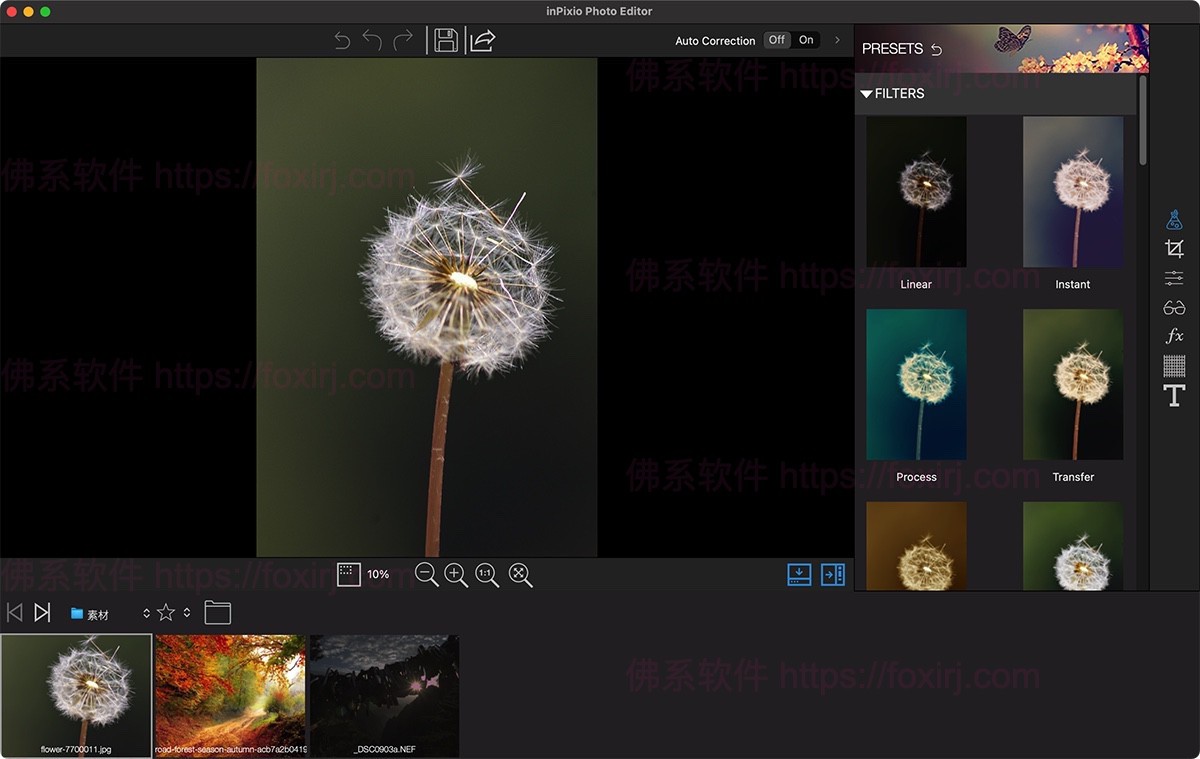Open the star rating filter dropdown
Viewport: 1200px width, 759px height.
(186, 613)
